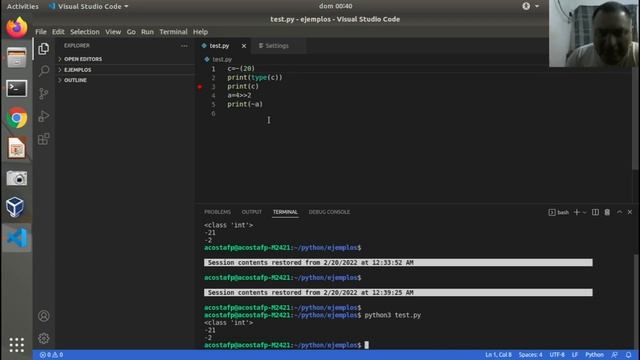Screen dimensions: 640x360
Task: Kill the terminal with trash icon
Action: pyautogui.click(x=607, y=212)
